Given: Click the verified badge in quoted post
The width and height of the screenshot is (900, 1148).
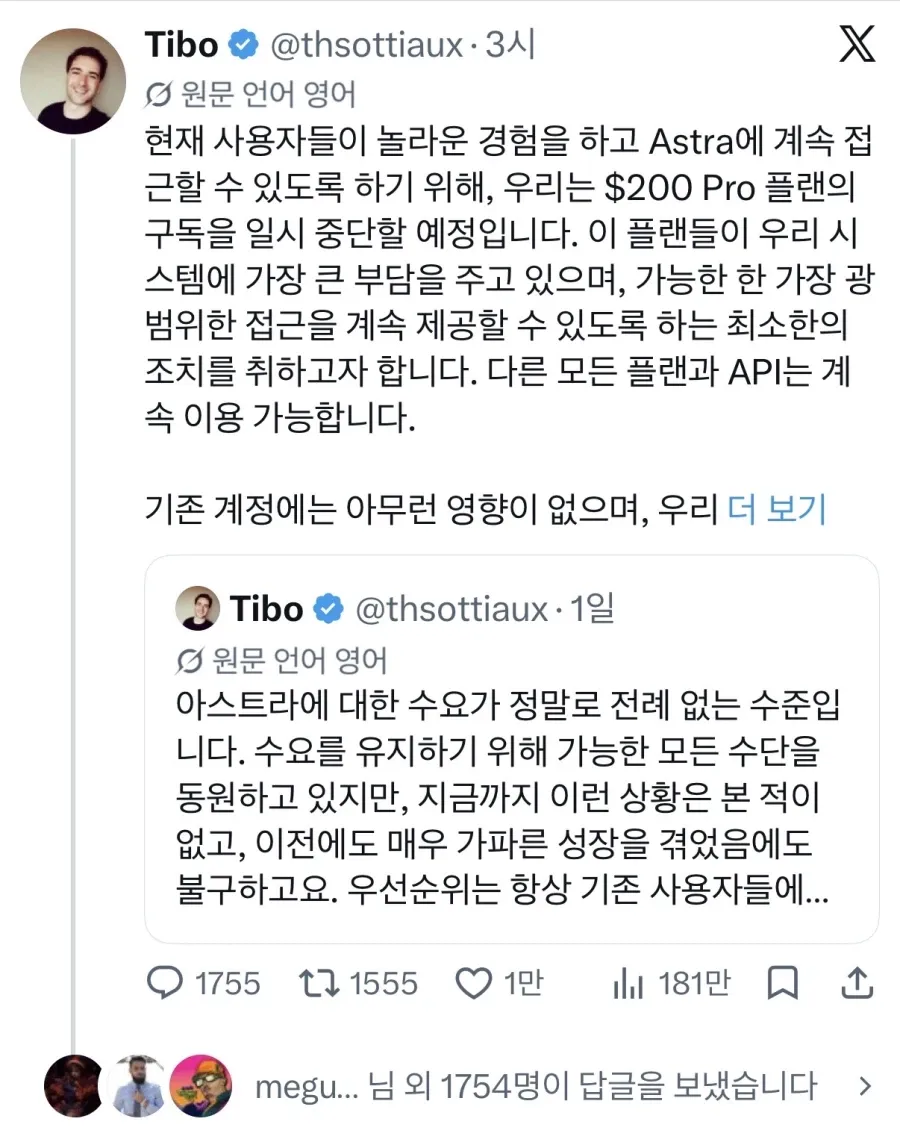Looking at the screenshot, I should (x=328, y=608).
